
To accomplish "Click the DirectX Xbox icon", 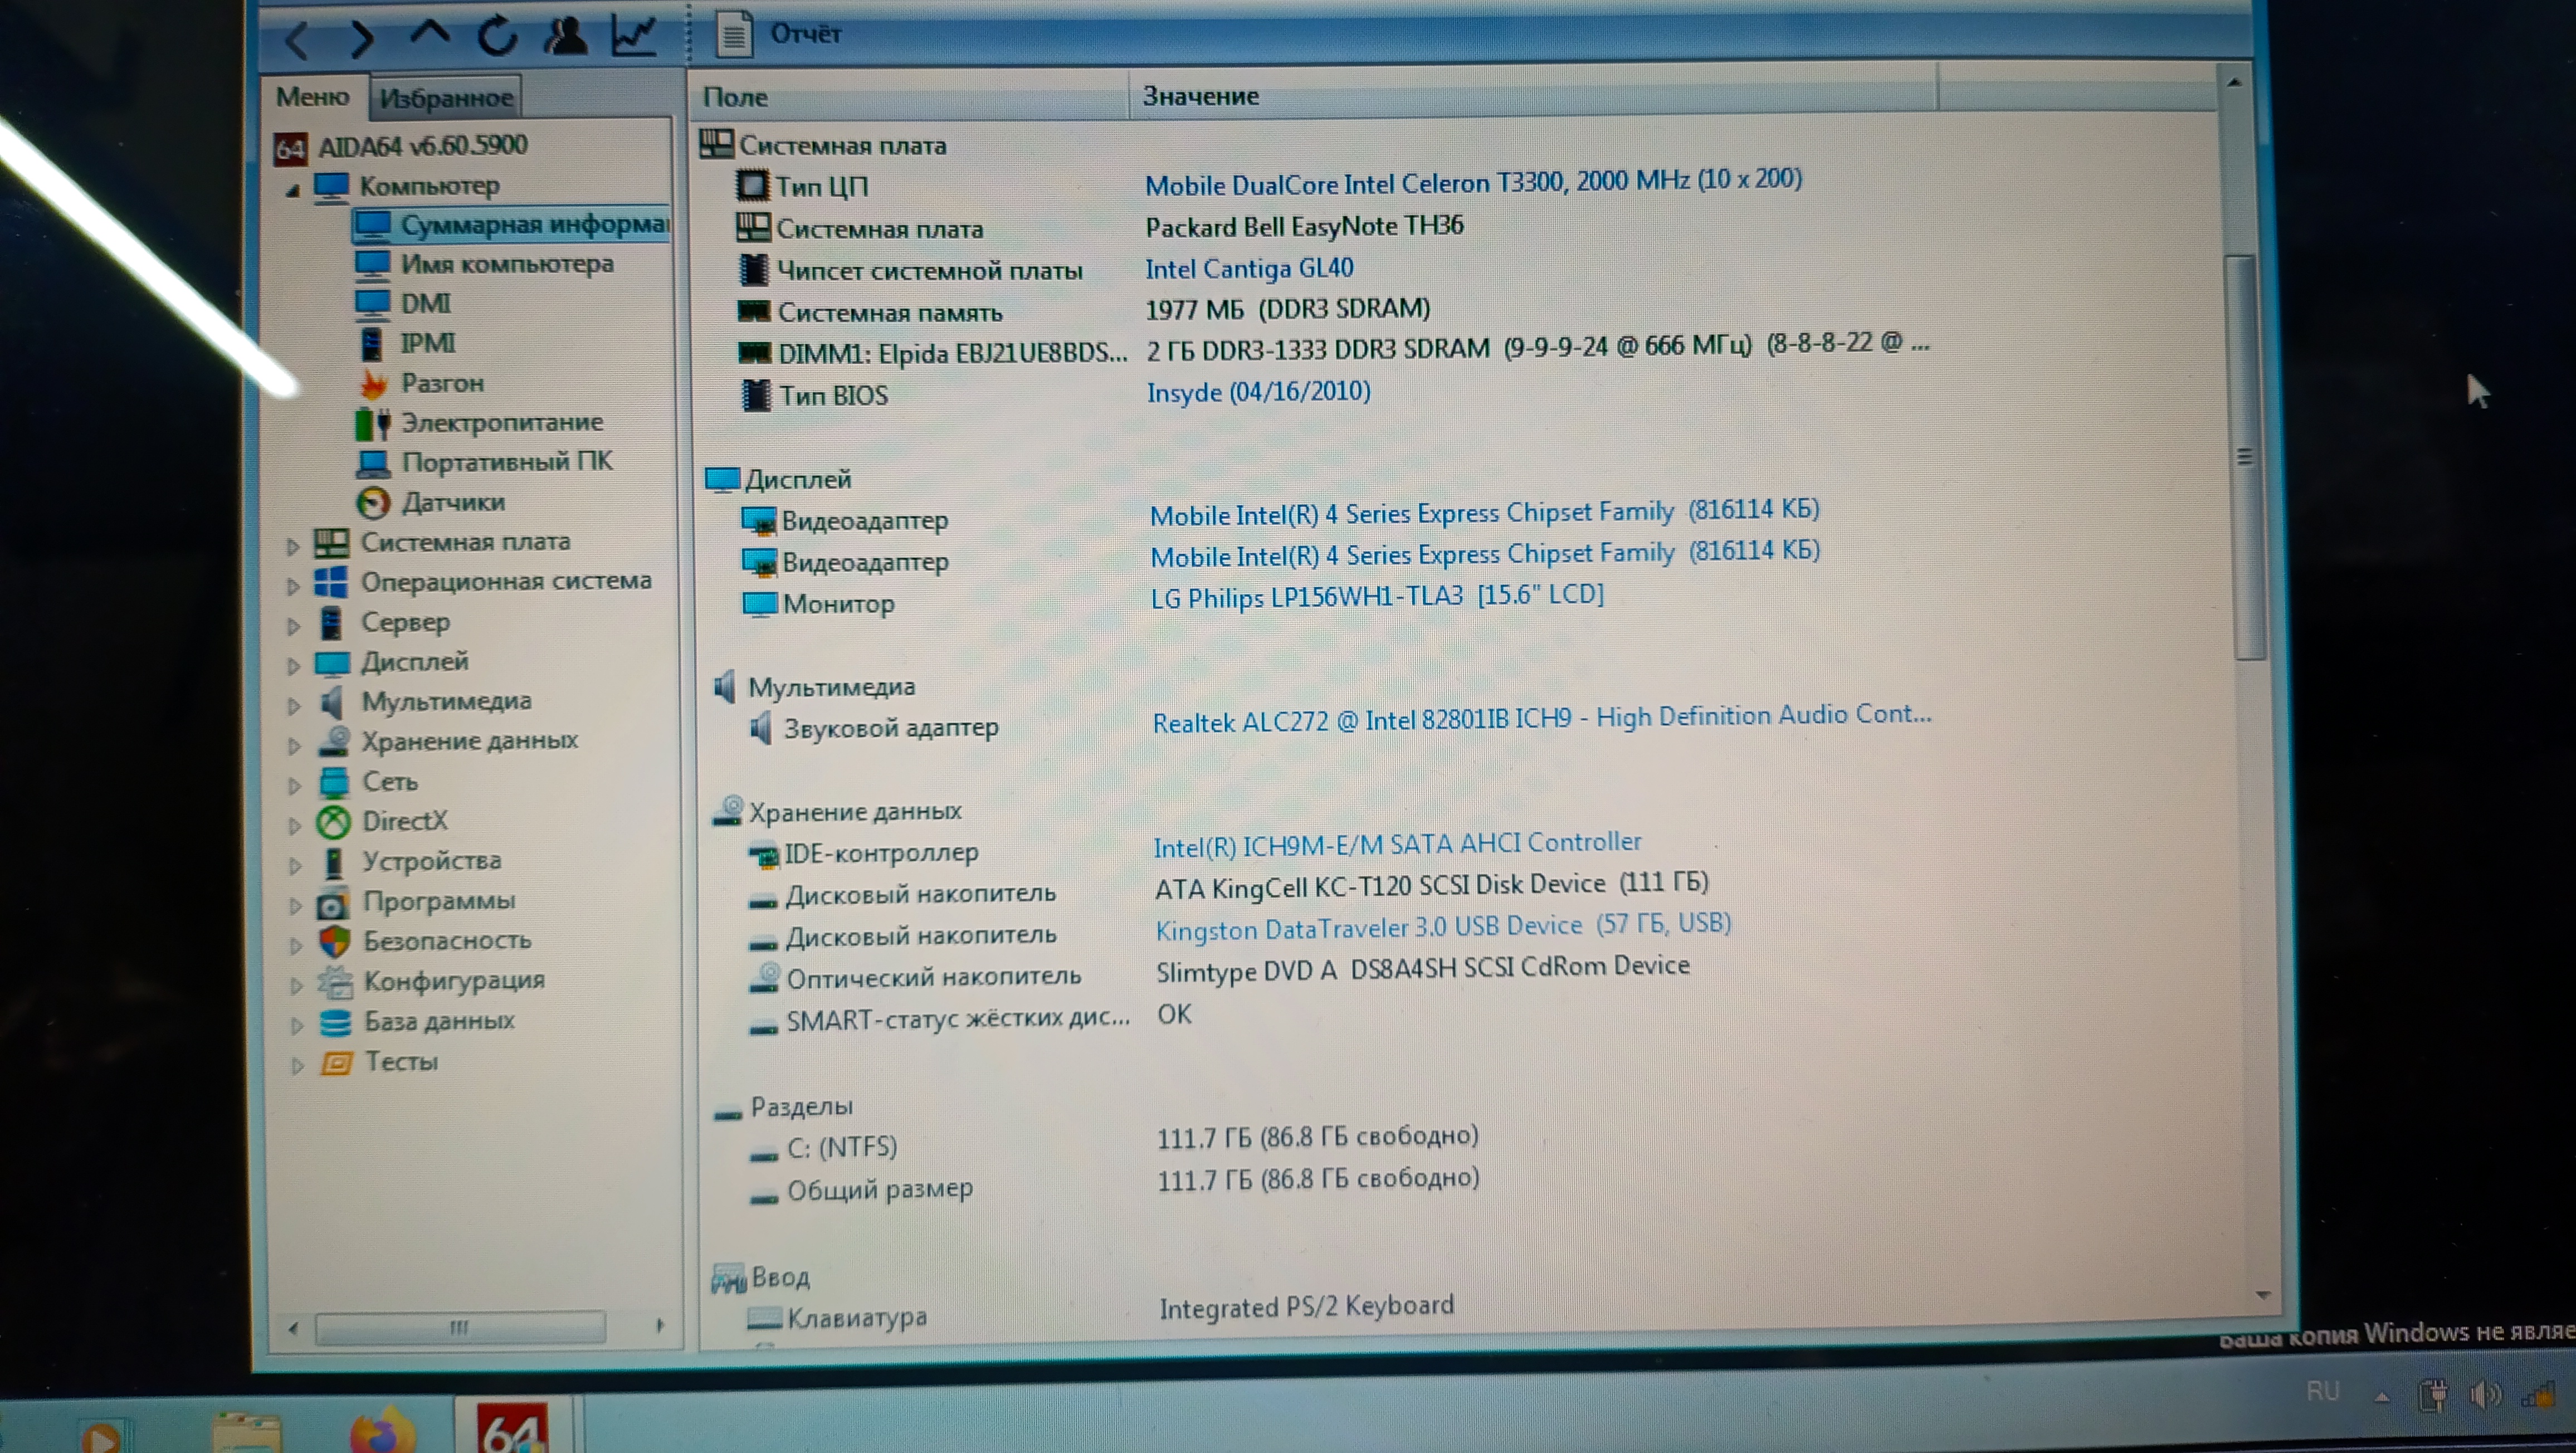I will click(333, 822).
